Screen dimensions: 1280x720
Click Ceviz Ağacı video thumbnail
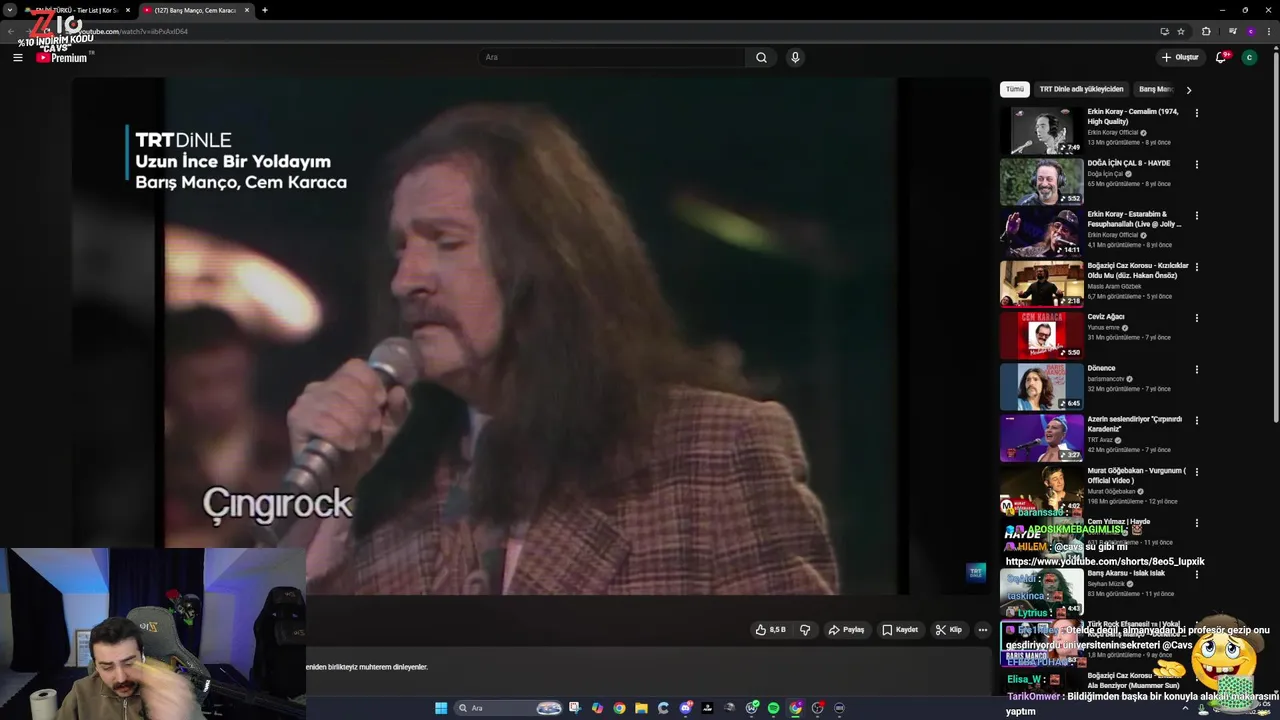pos(1041,335)
